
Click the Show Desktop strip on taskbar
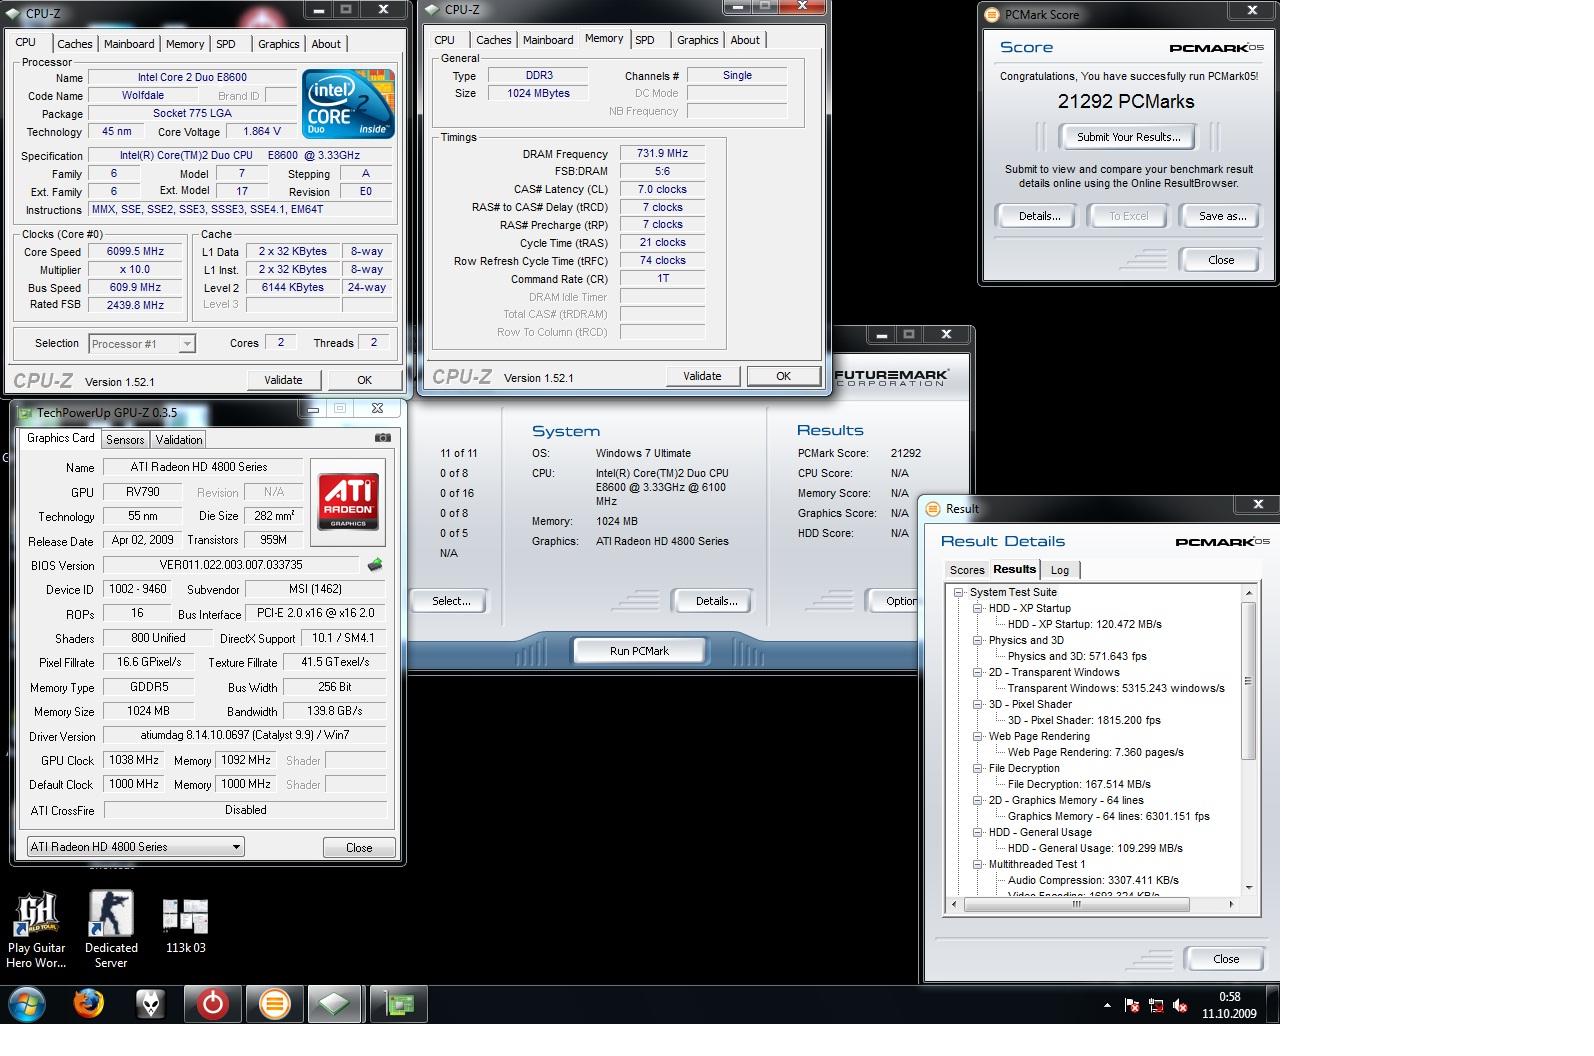[x=1273, y=1005]
